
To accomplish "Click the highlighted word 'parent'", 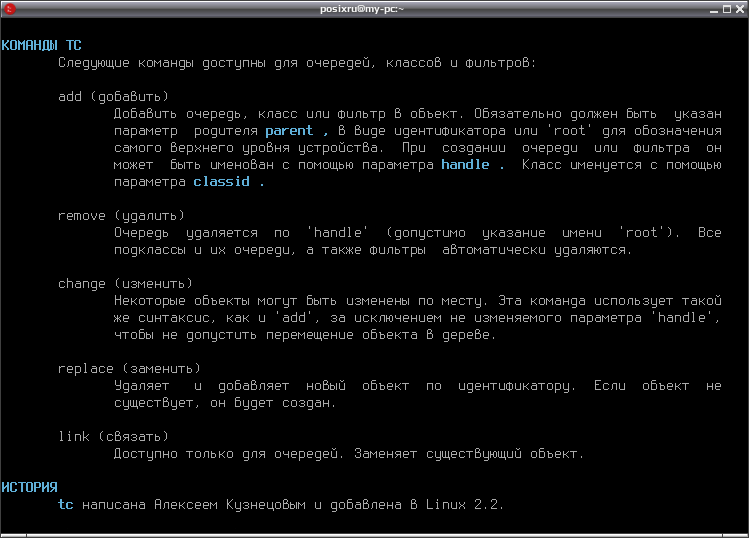I will coord(289,130).
